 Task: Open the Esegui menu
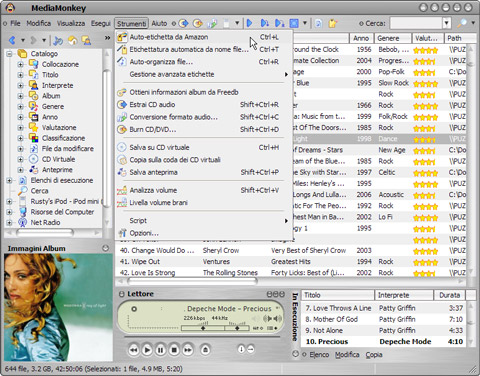[101, 23]
